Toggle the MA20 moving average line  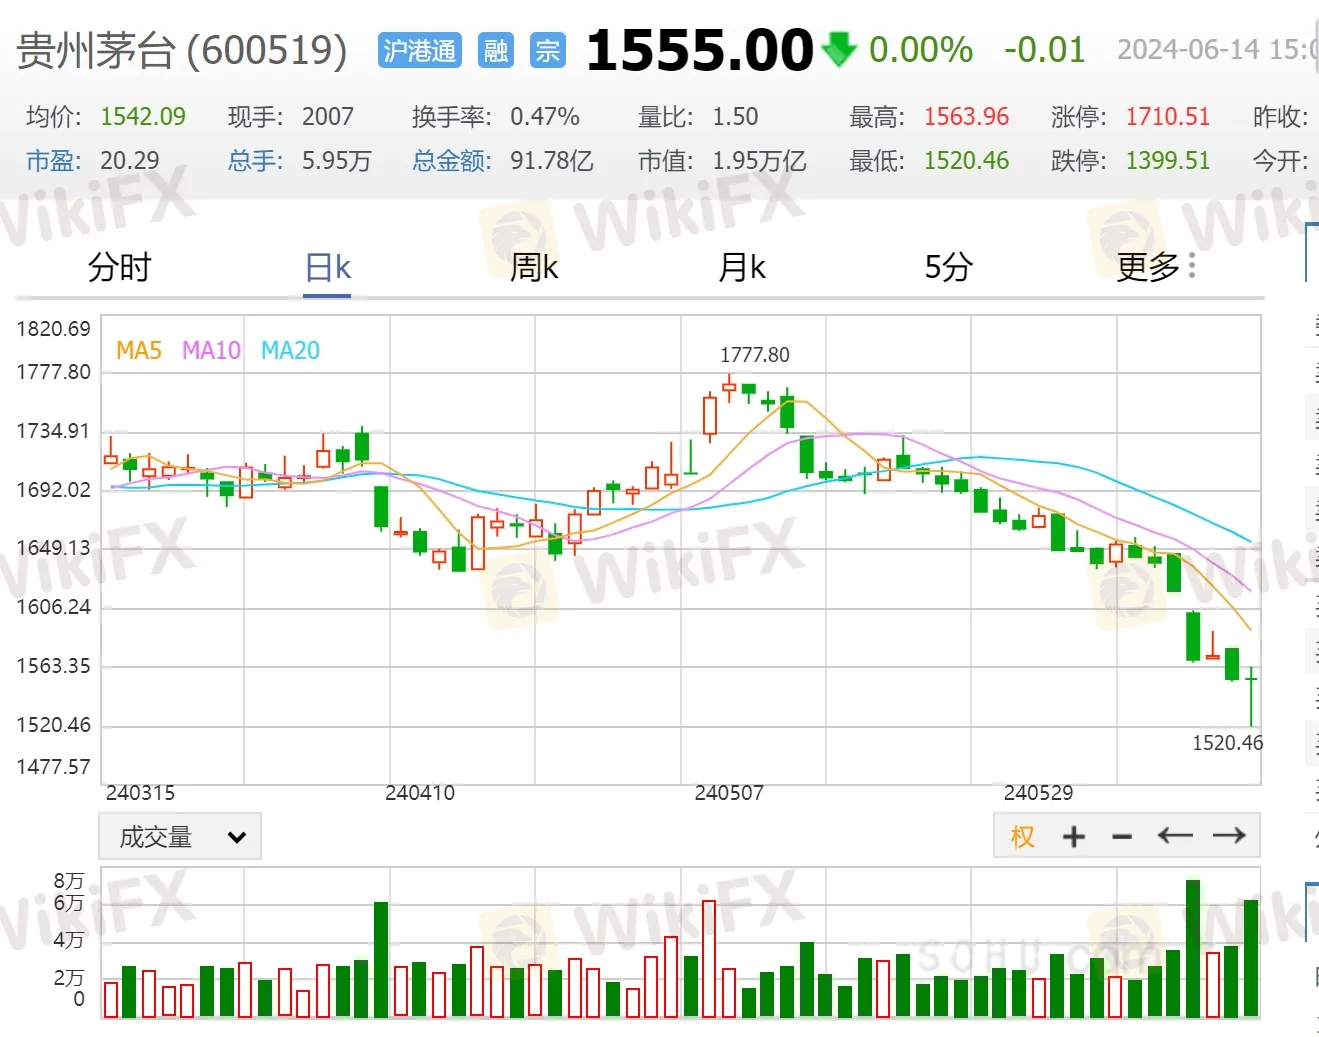290,350
